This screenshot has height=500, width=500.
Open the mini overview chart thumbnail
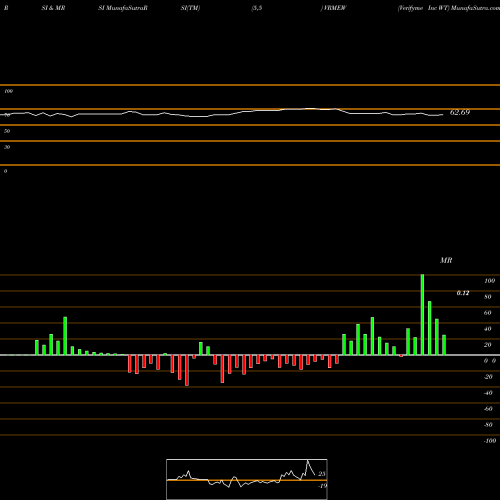(247, 479)
